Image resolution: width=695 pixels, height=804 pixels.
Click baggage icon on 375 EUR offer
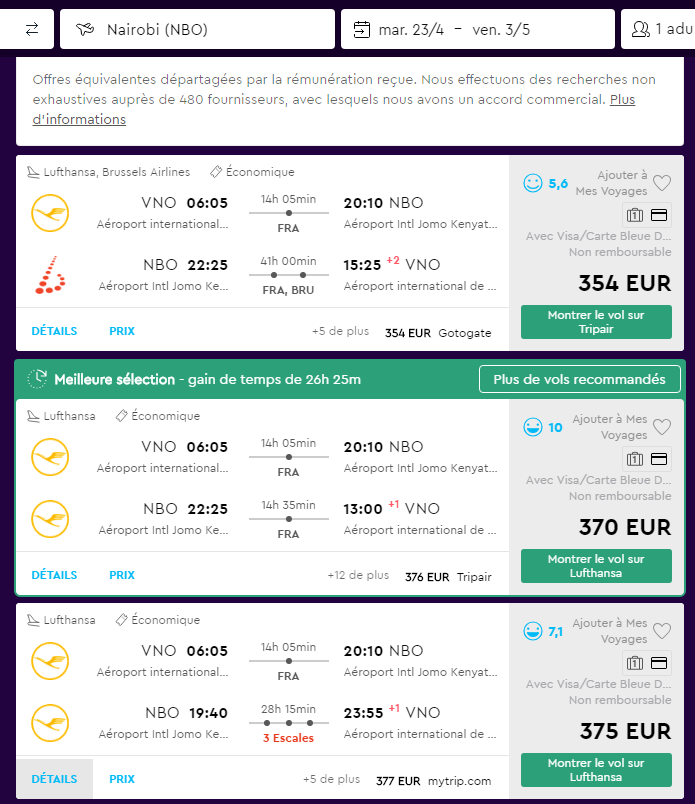click(x=634, y=663)
